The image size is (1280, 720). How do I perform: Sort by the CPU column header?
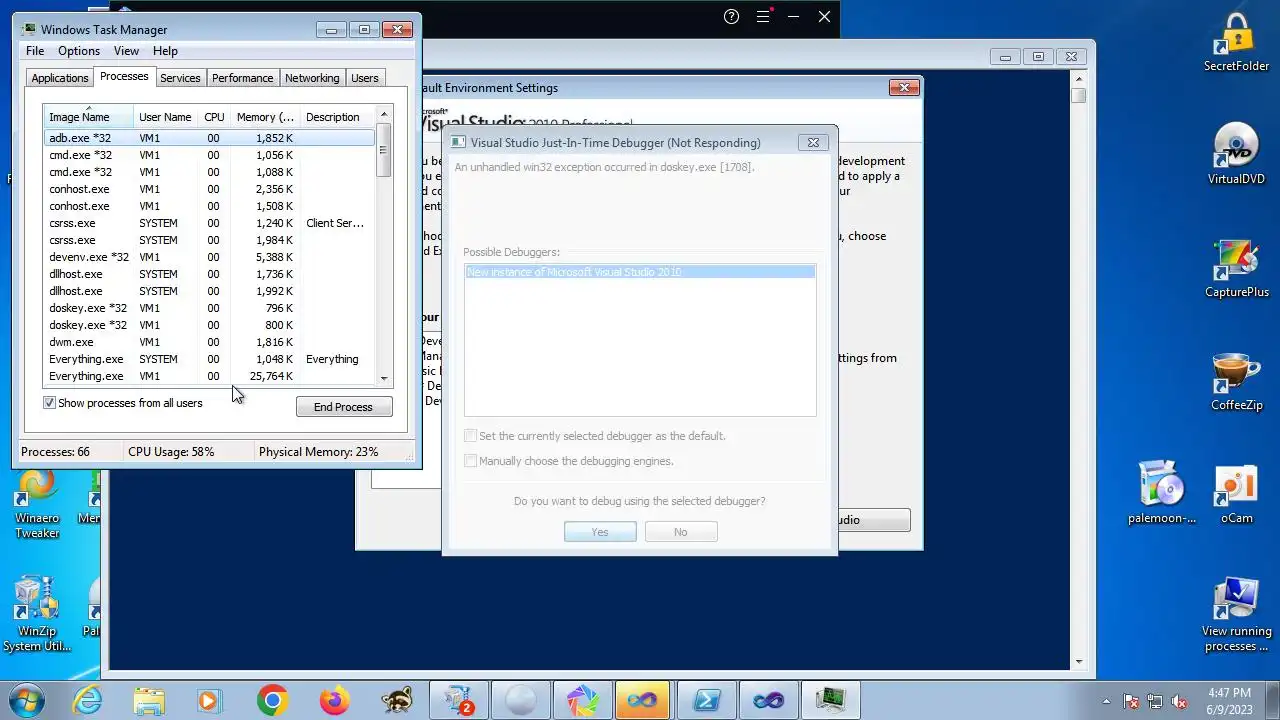[x=214, y=117]
